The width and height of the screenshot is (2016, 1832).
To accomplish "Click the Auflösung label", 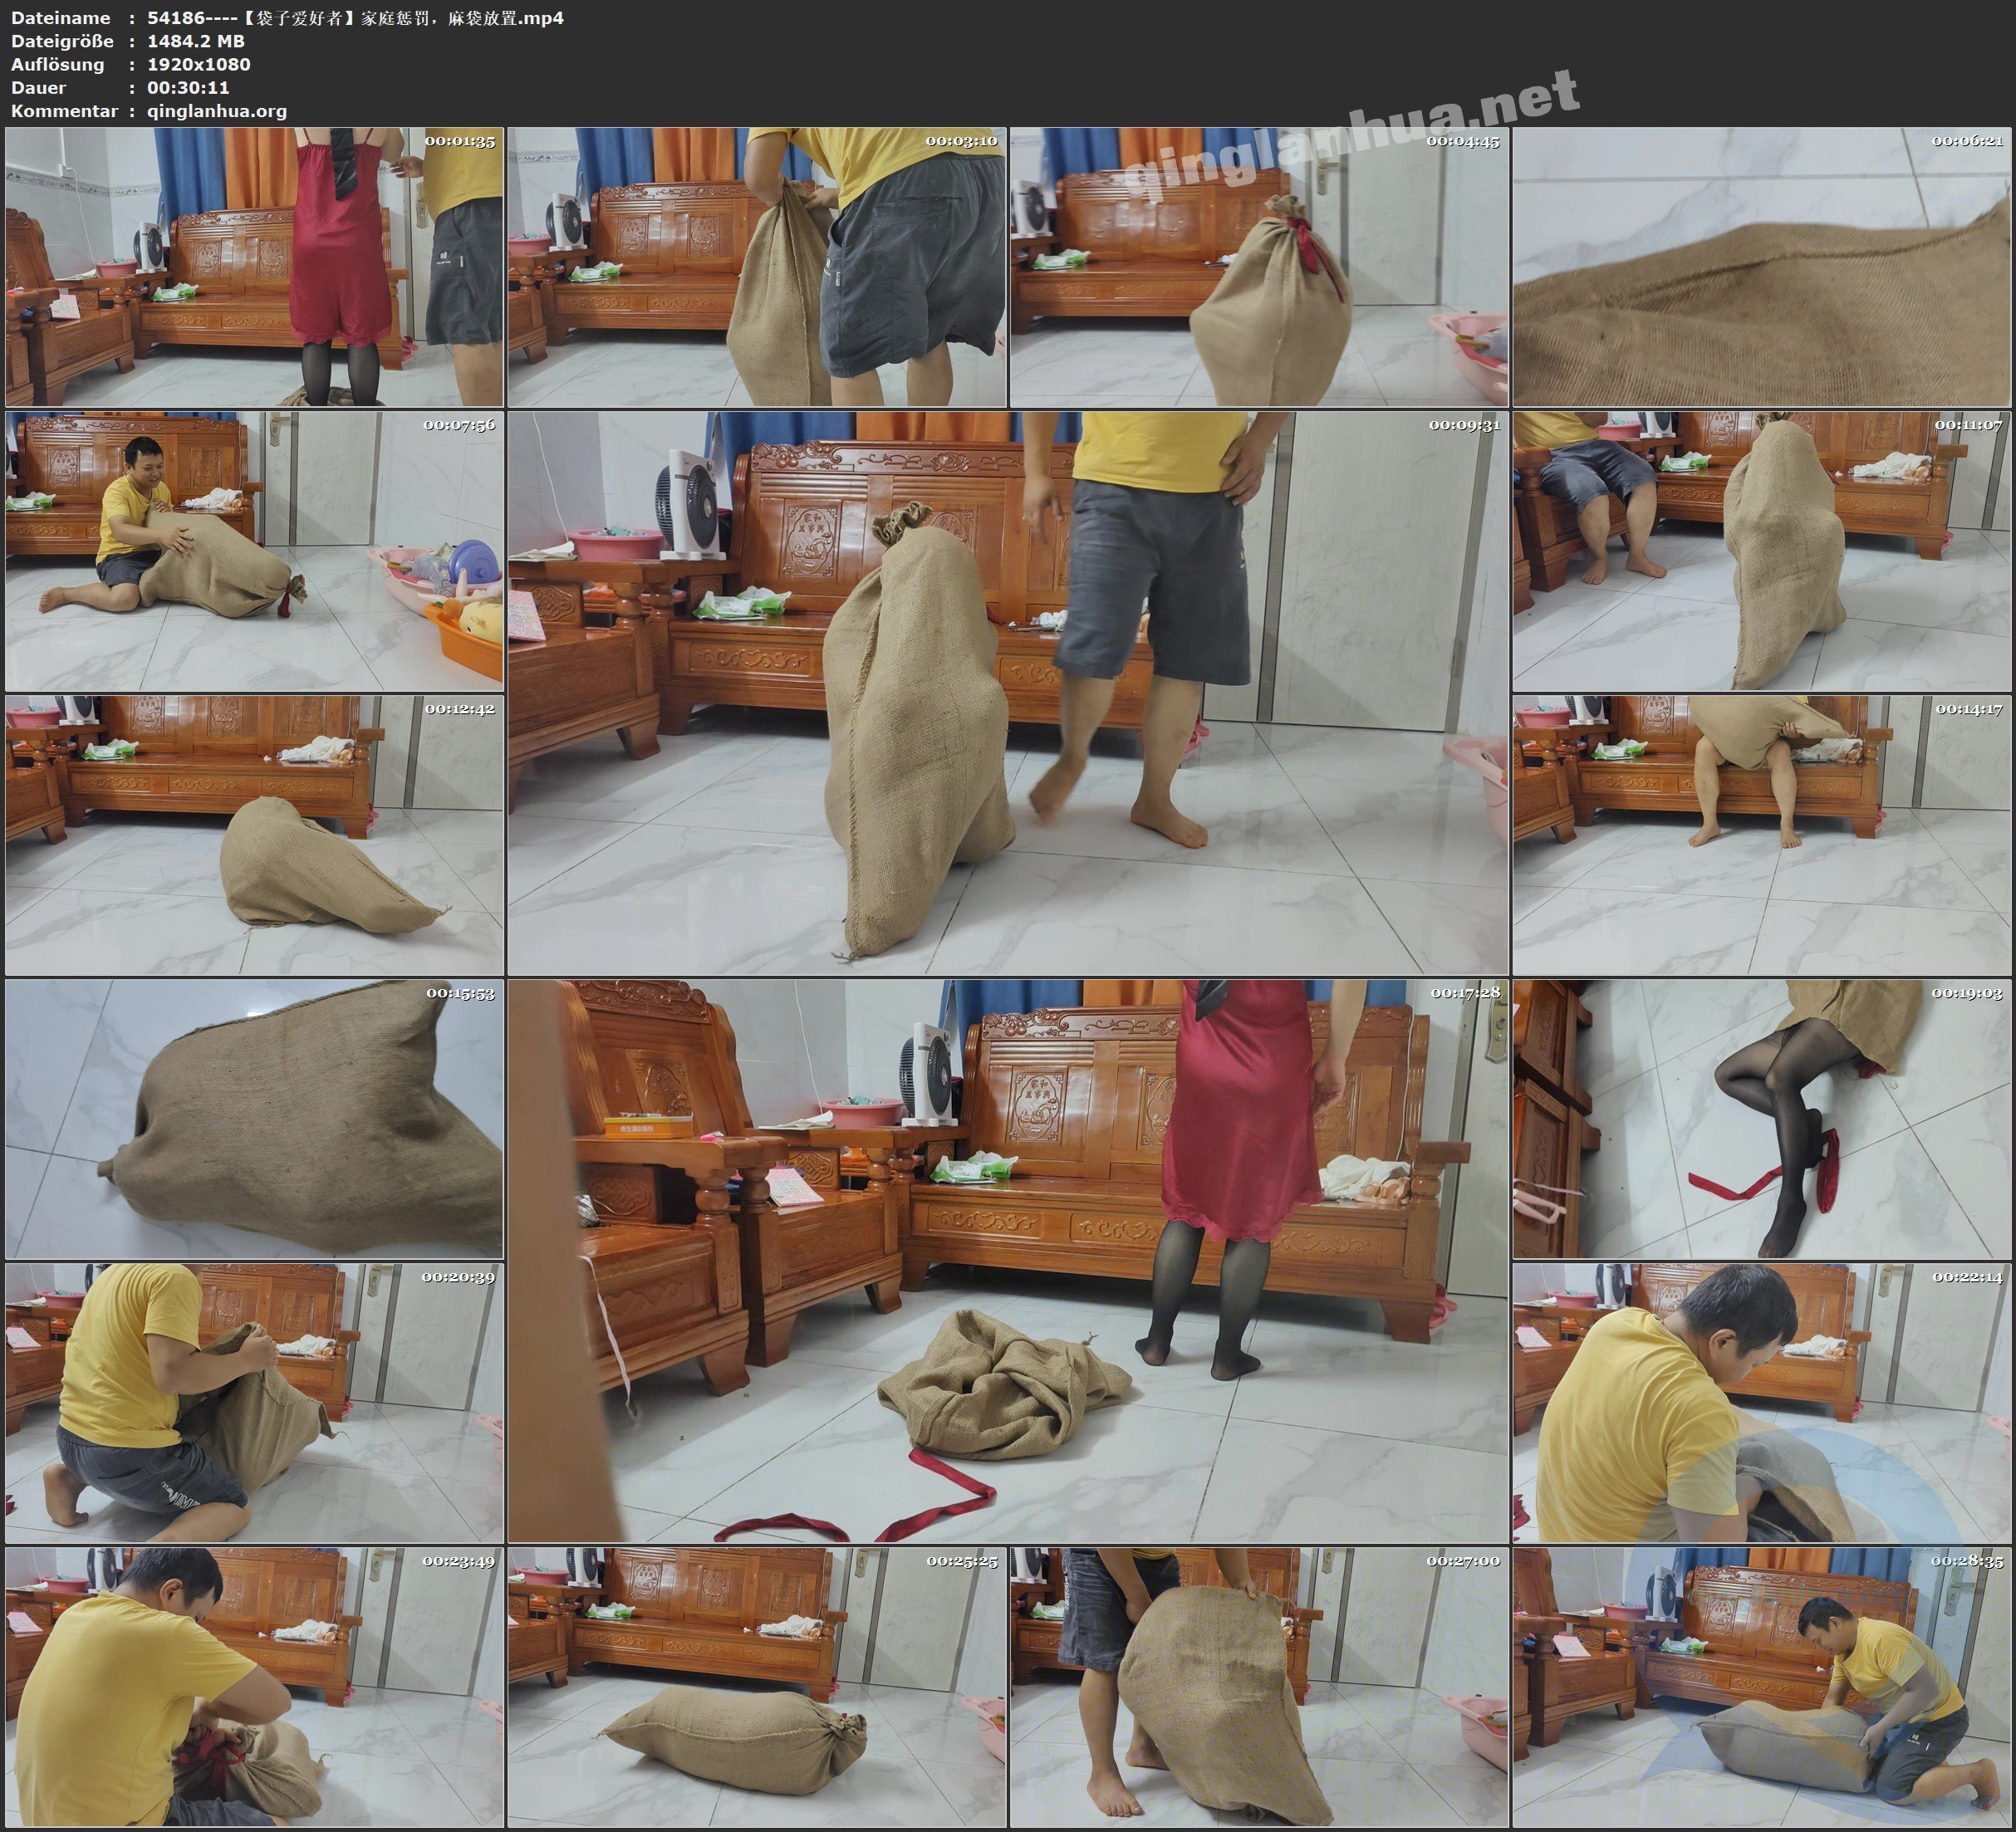I will [x=57, y=64].
